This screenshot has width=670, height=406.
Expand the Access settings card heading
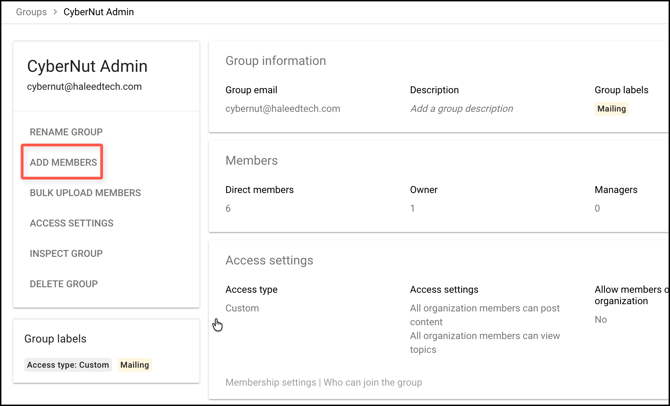[269, 261]
